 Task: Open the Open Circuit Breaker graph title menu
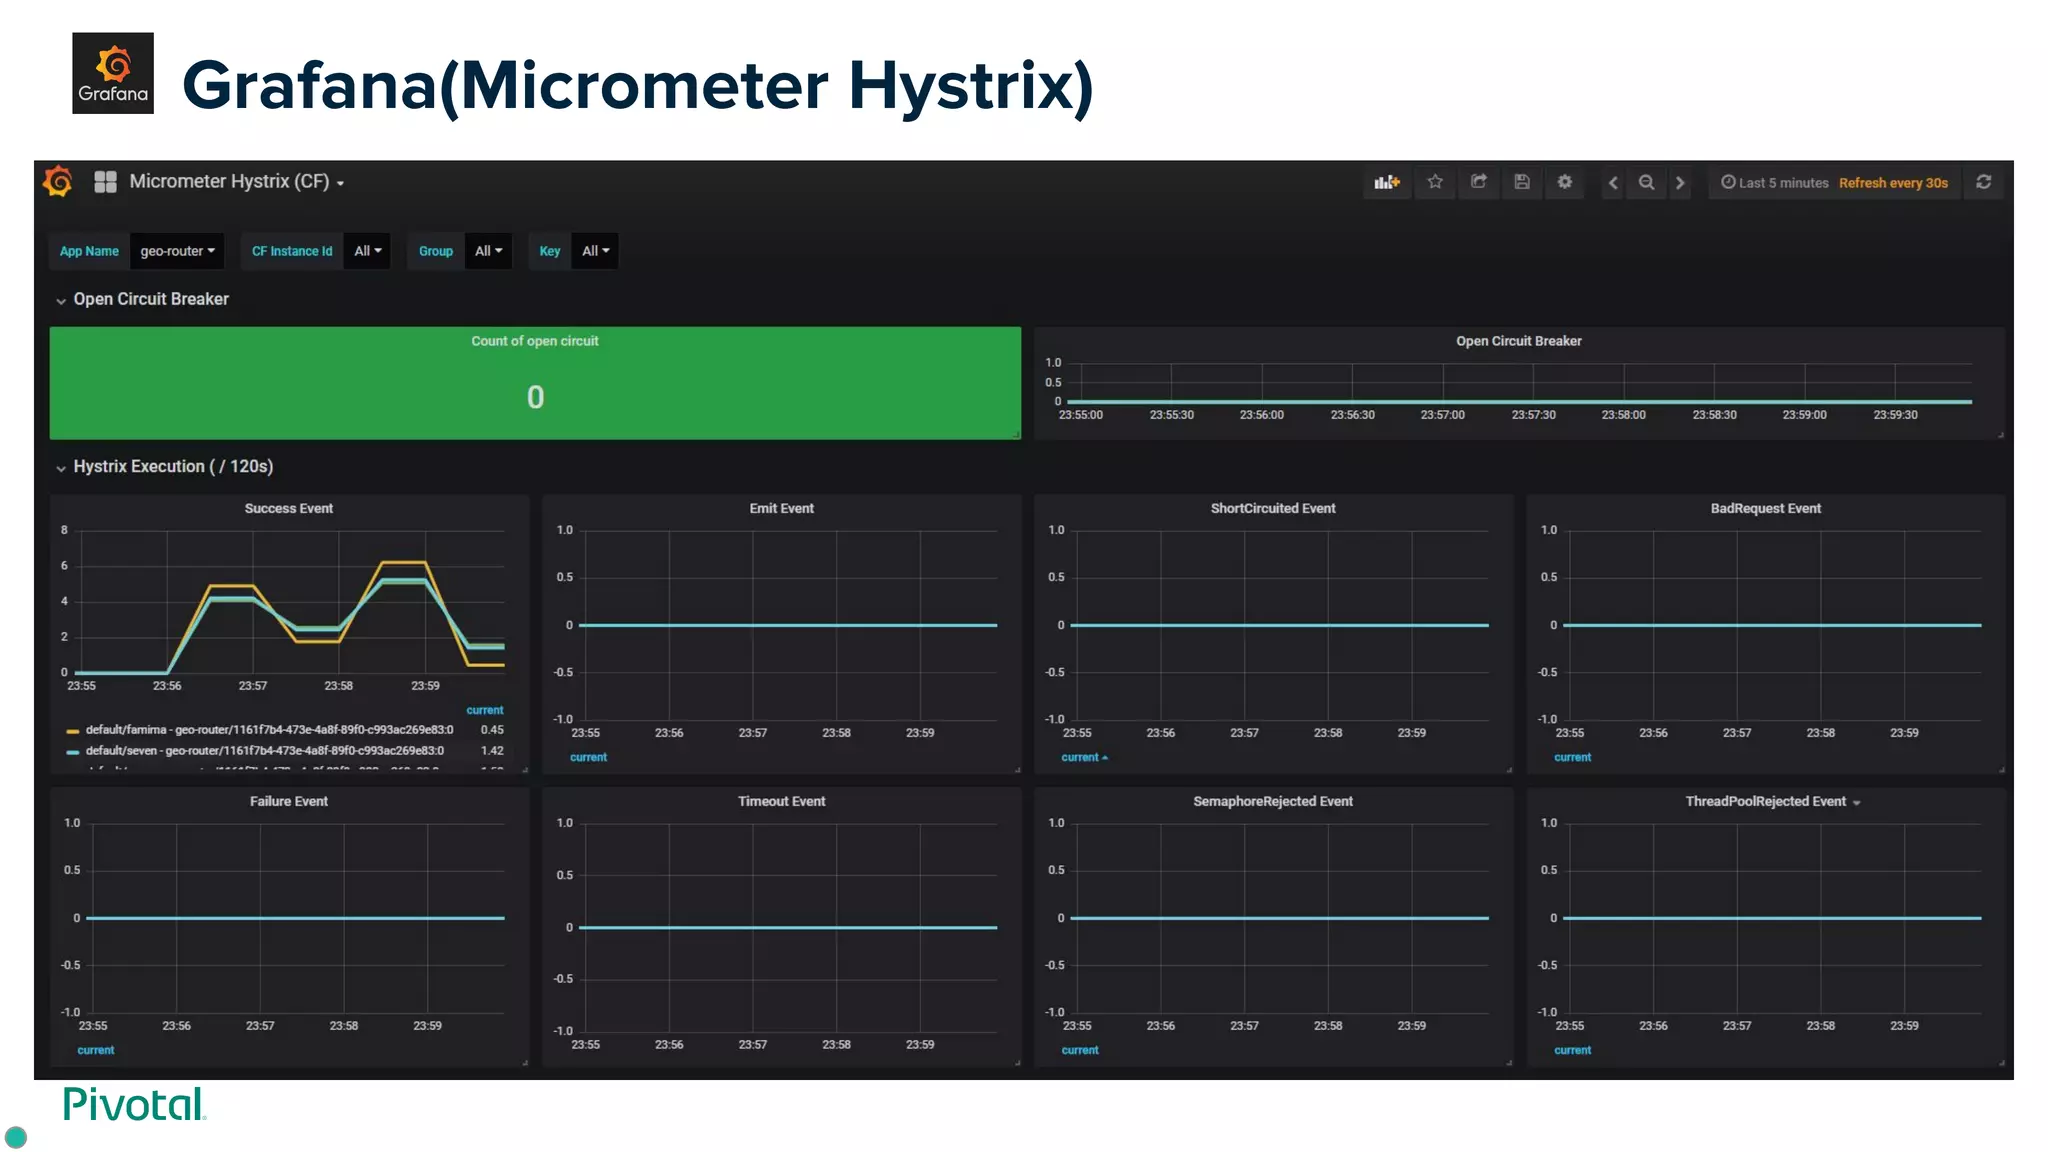(x=1518, y=341)
